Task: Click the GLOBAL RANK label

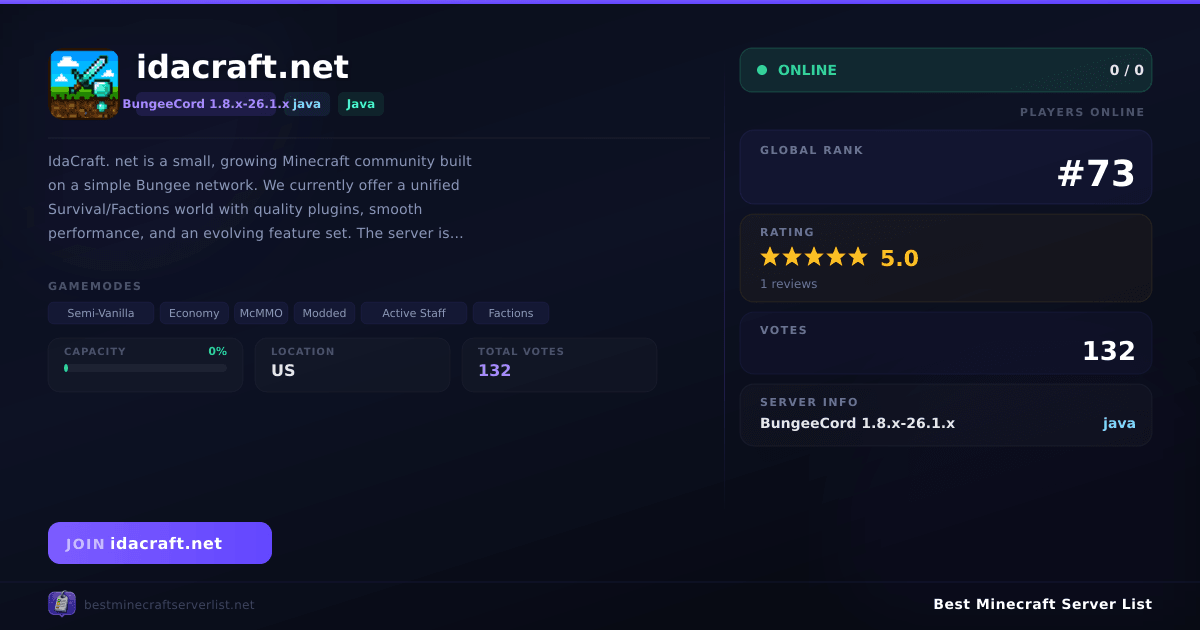Action: [x=811, y=150]
